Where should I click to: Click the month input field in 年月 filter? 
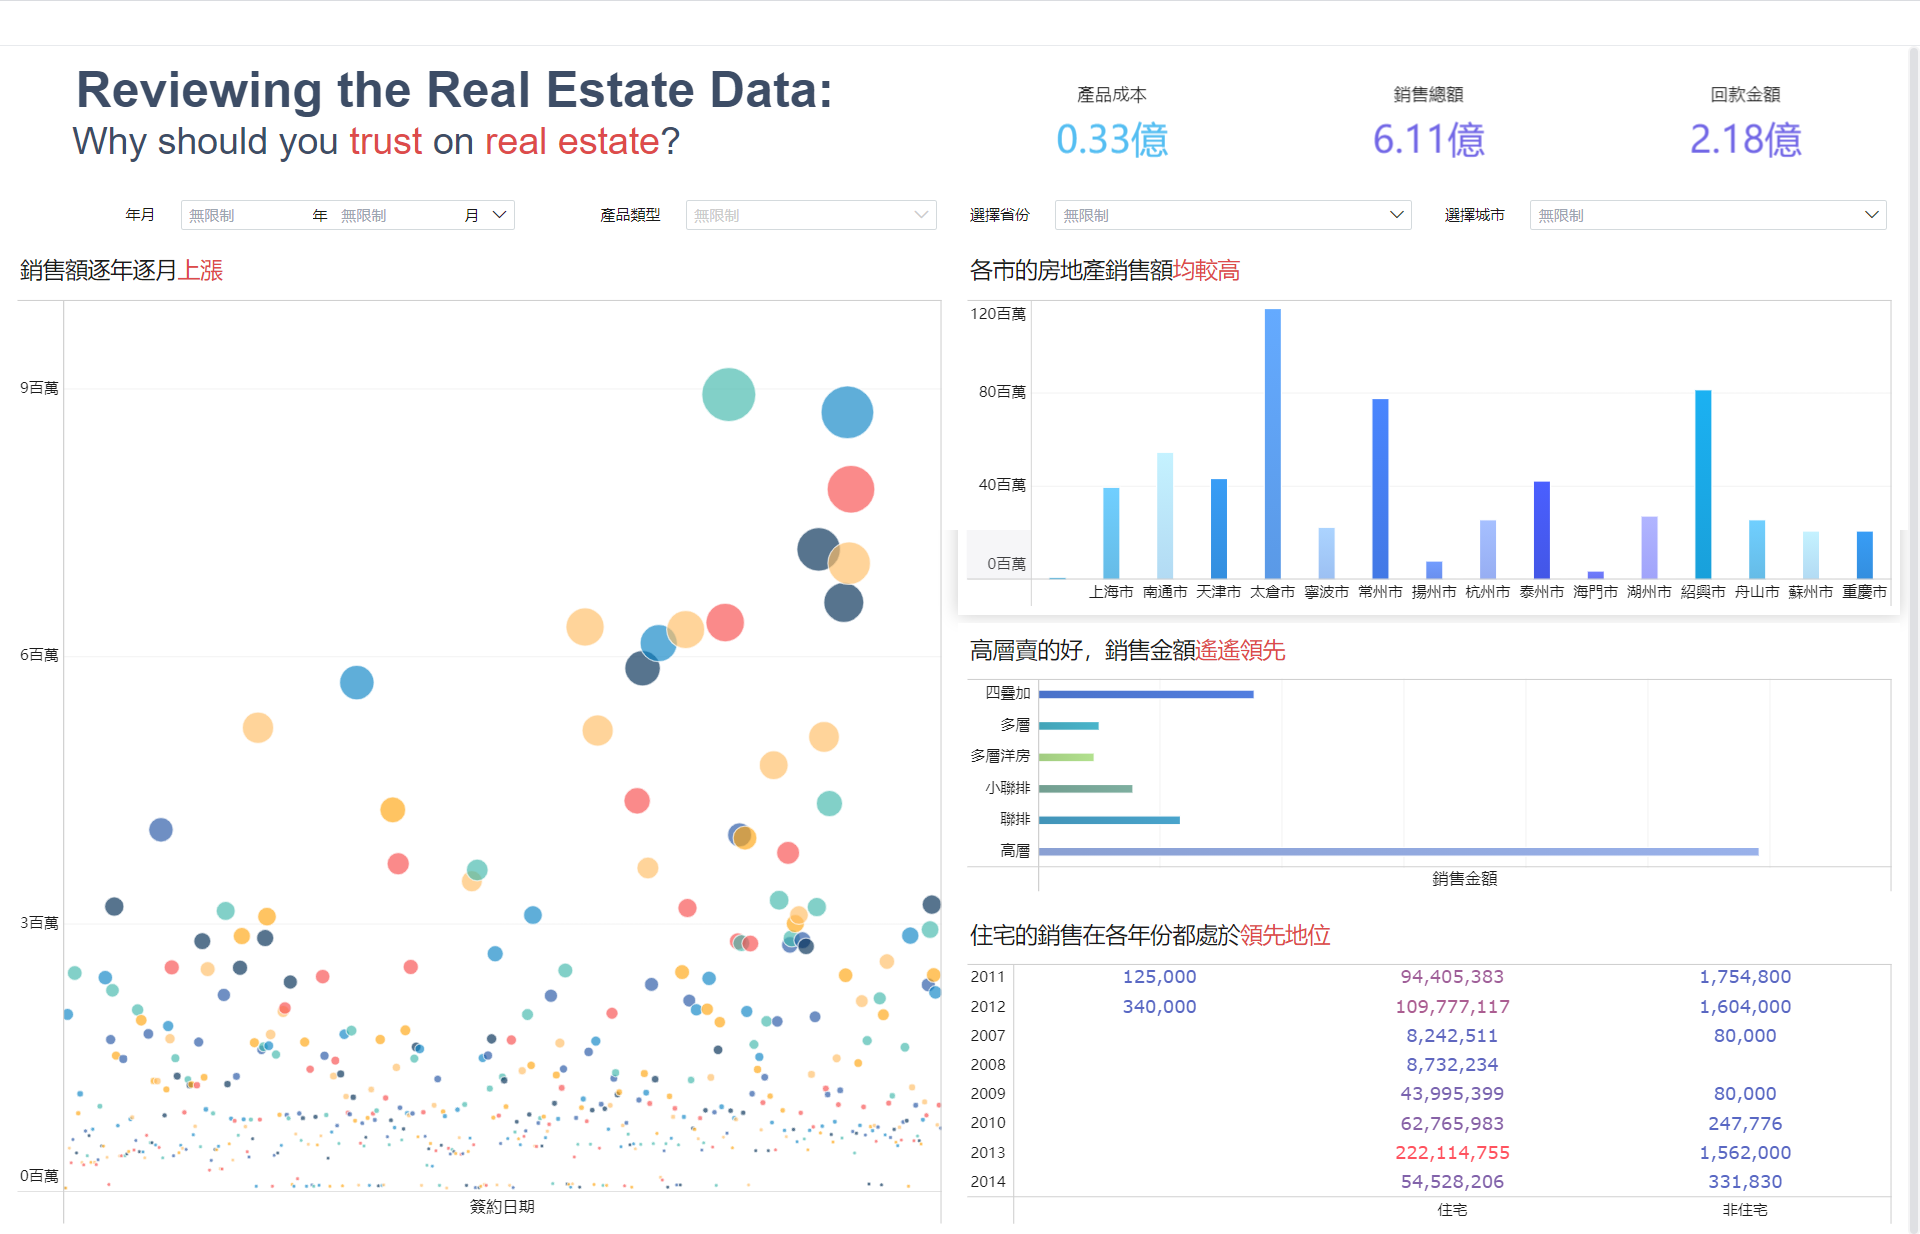pos(399,215)
